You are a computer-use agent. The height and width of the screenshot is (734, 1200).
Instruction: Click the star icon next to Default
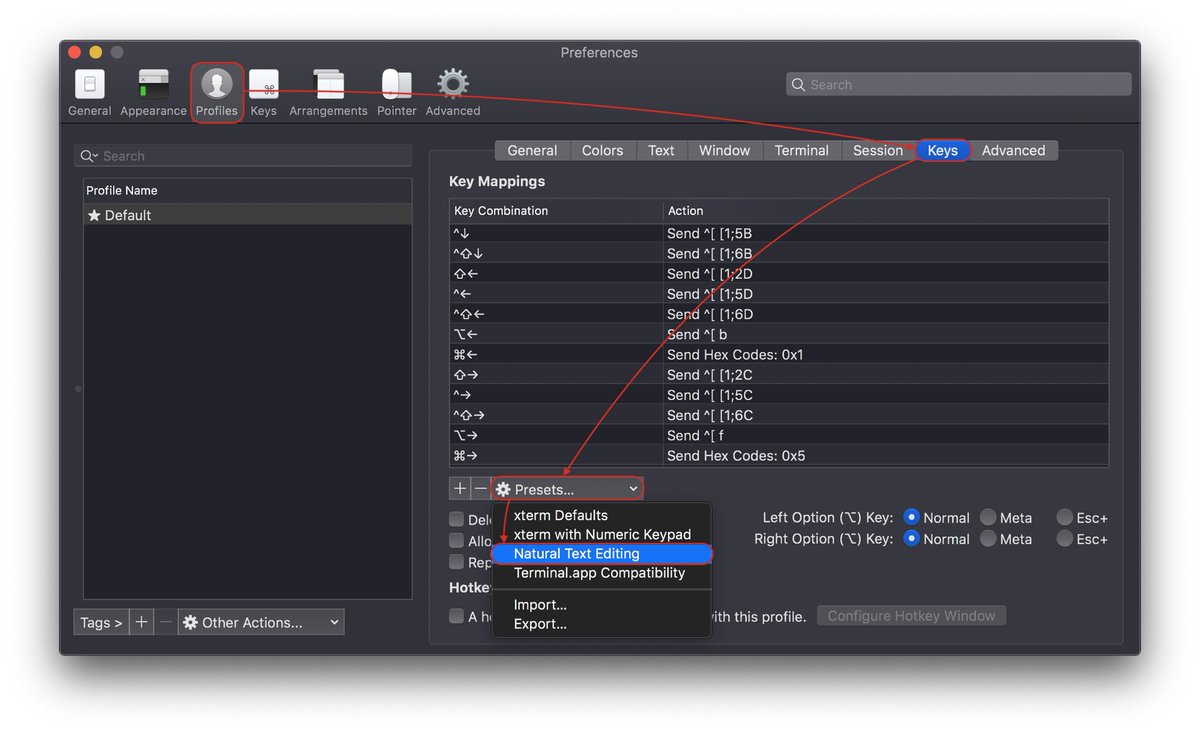[x=95, y=215]
